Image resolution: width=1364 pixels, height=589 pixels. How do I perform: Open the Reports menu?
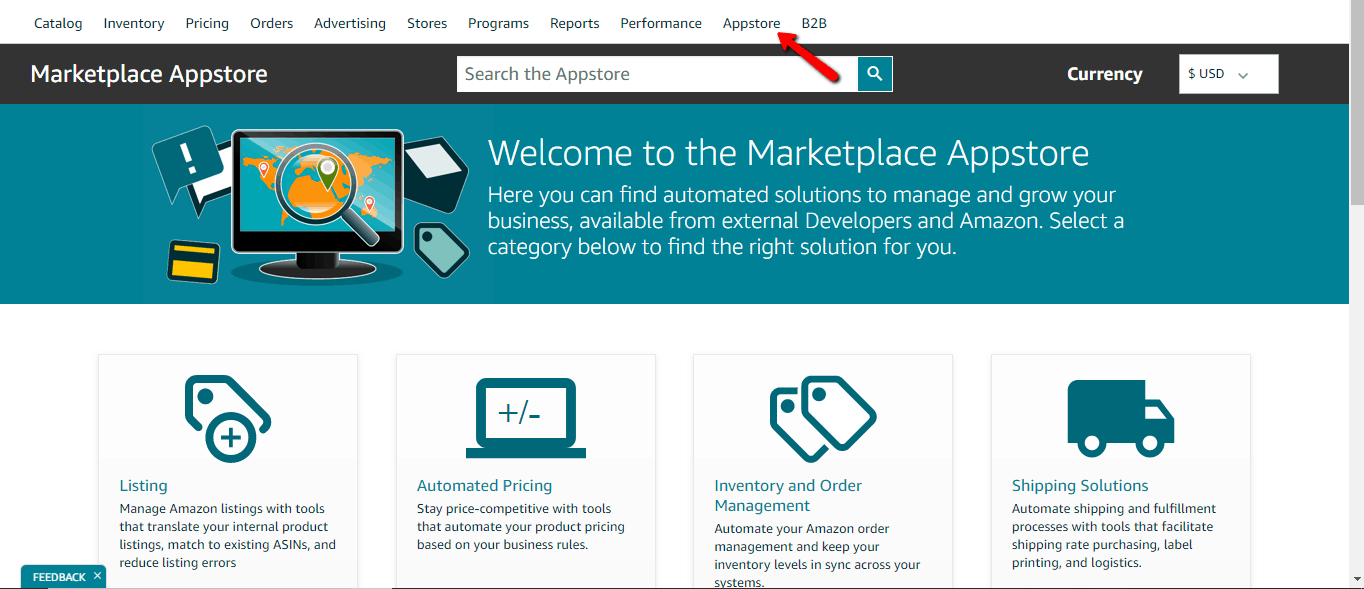[574, 22]
